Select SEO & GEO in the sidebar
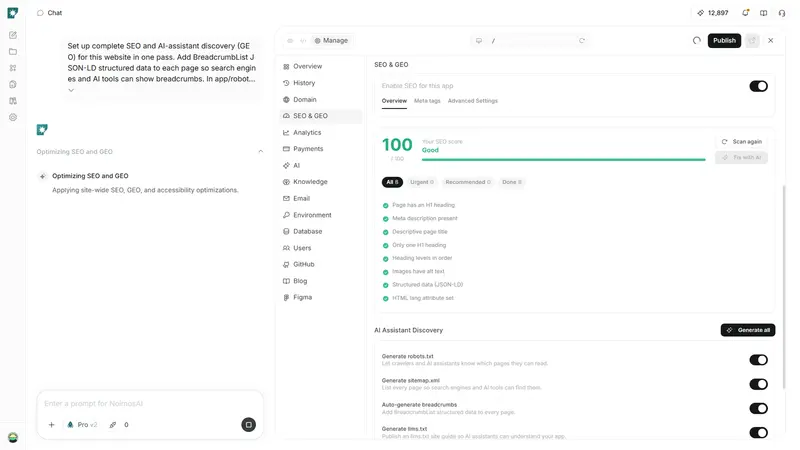800x450 pixels. pos(320,116)
